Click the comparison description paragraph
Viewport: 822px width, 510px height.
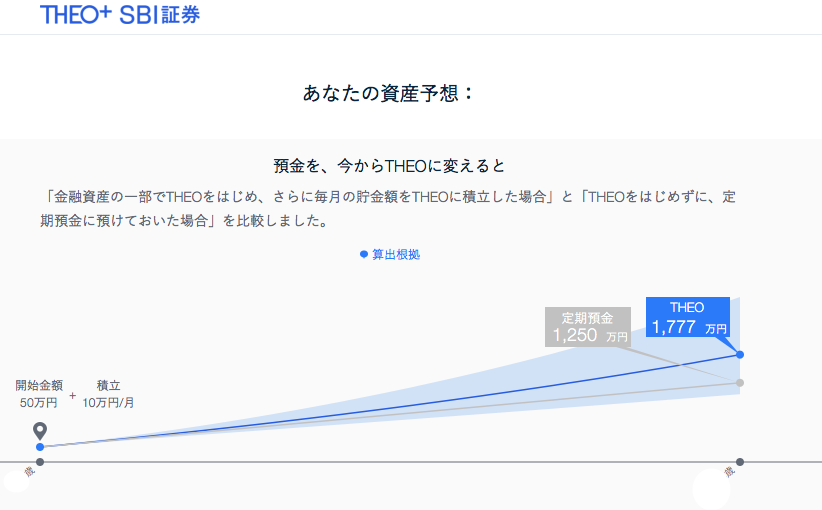point(388,209)
